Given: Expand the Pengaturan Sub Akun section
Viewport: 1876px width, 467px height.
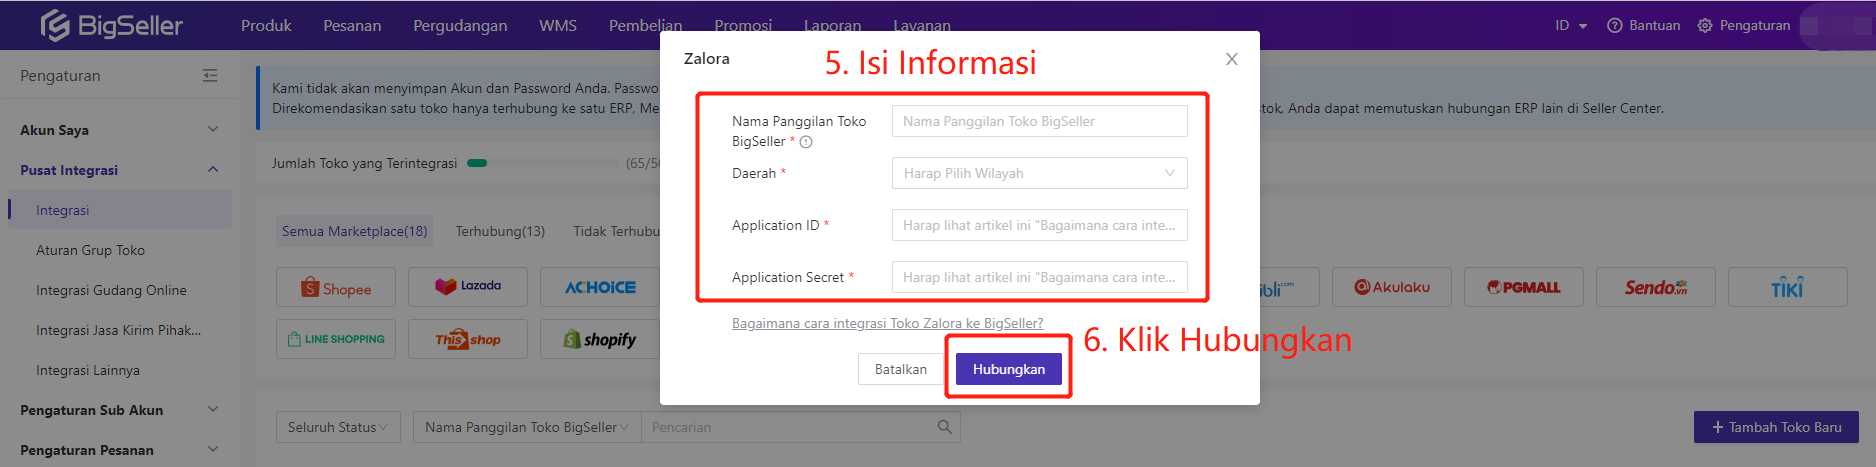Looking at the screenshot, I should tap(119, 410).
